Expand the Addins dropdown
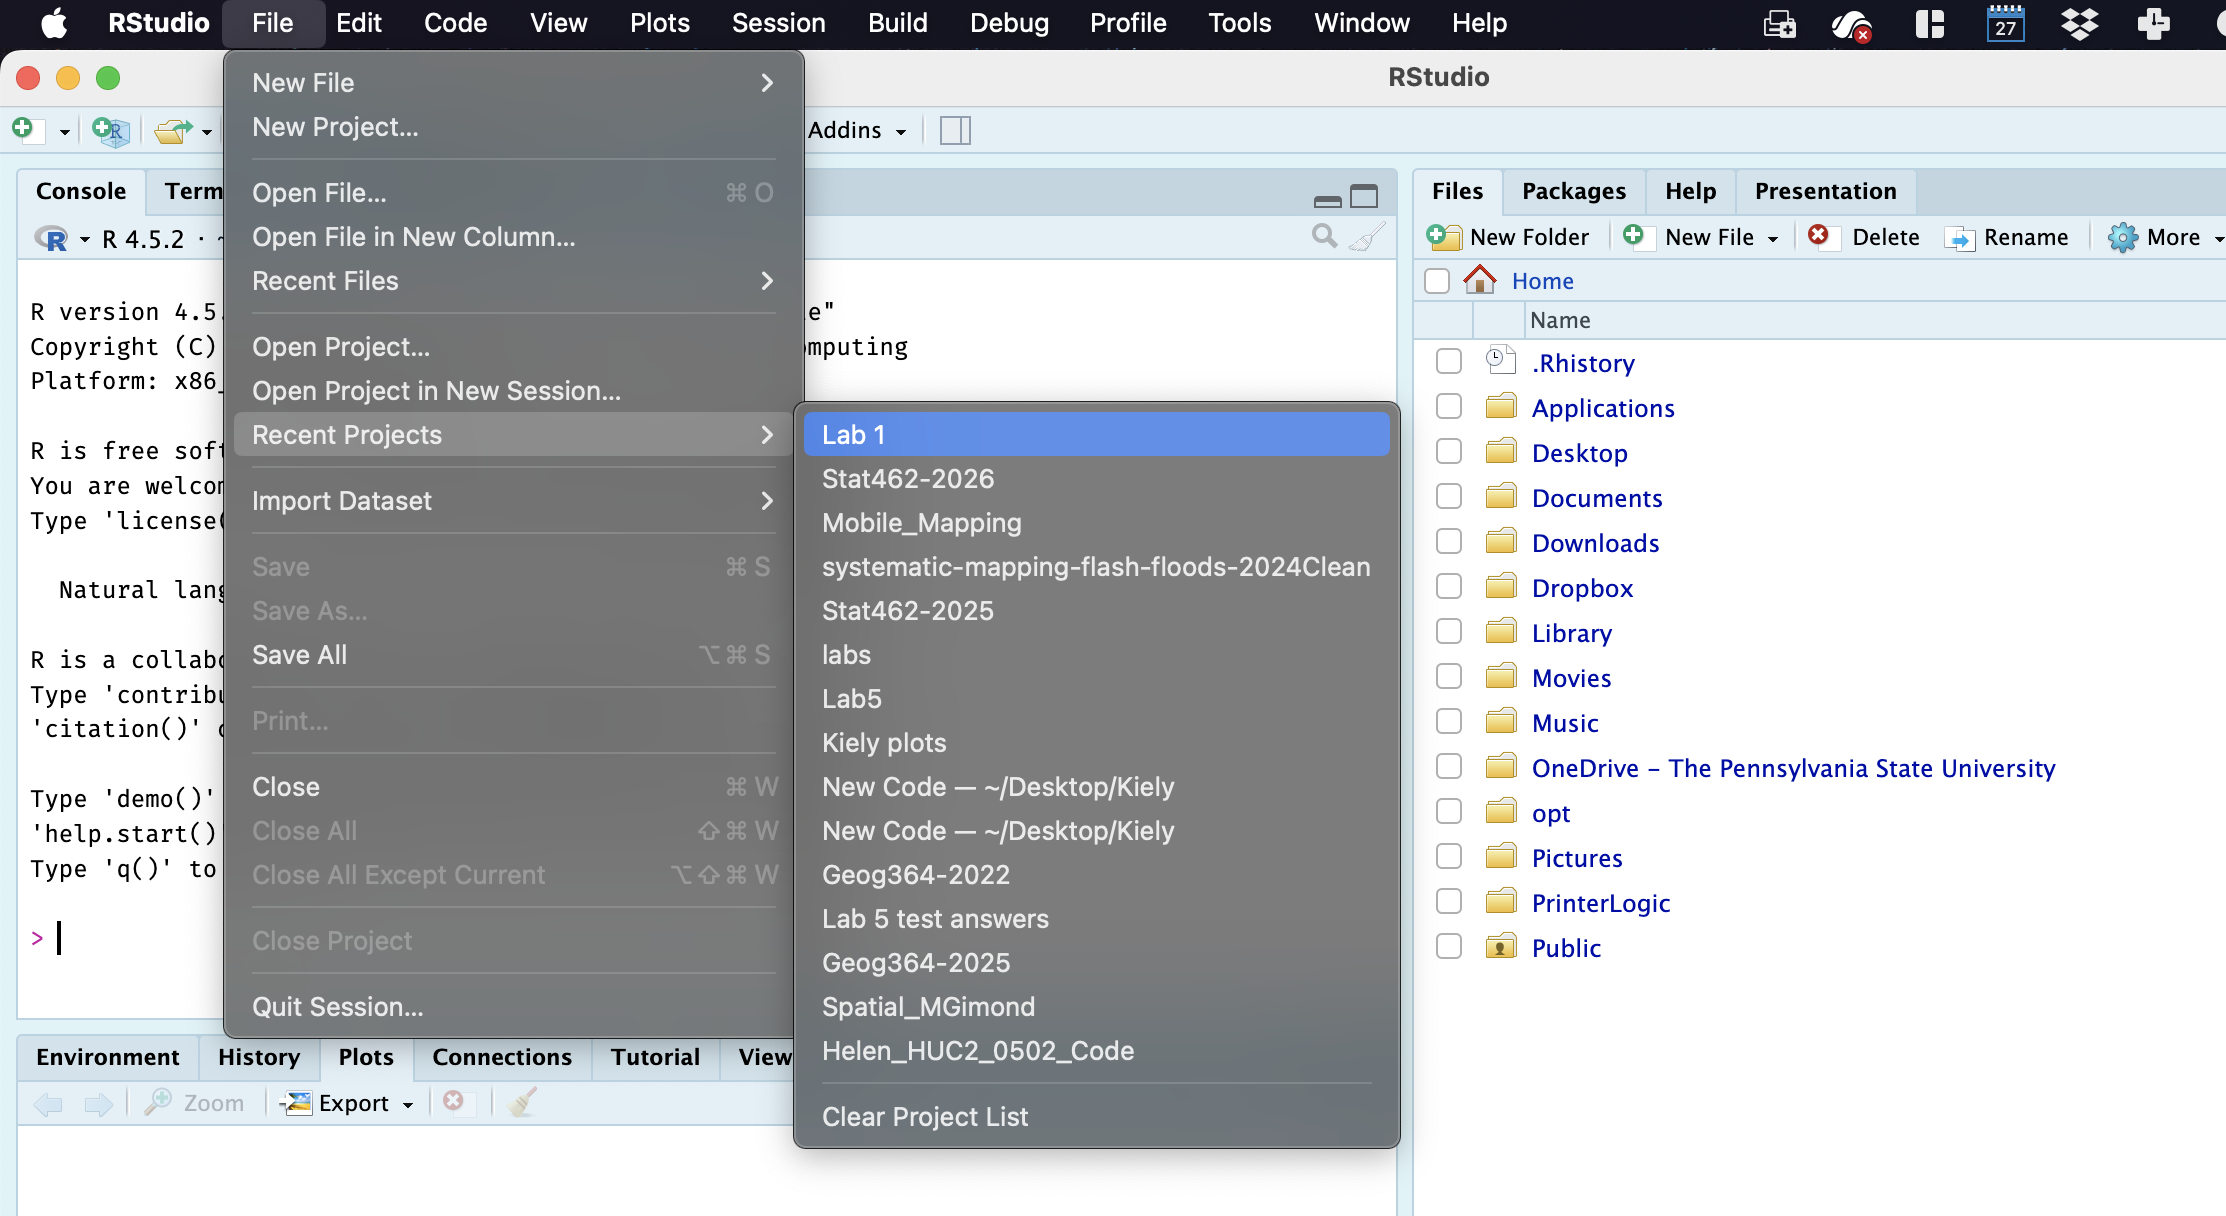 858,130
